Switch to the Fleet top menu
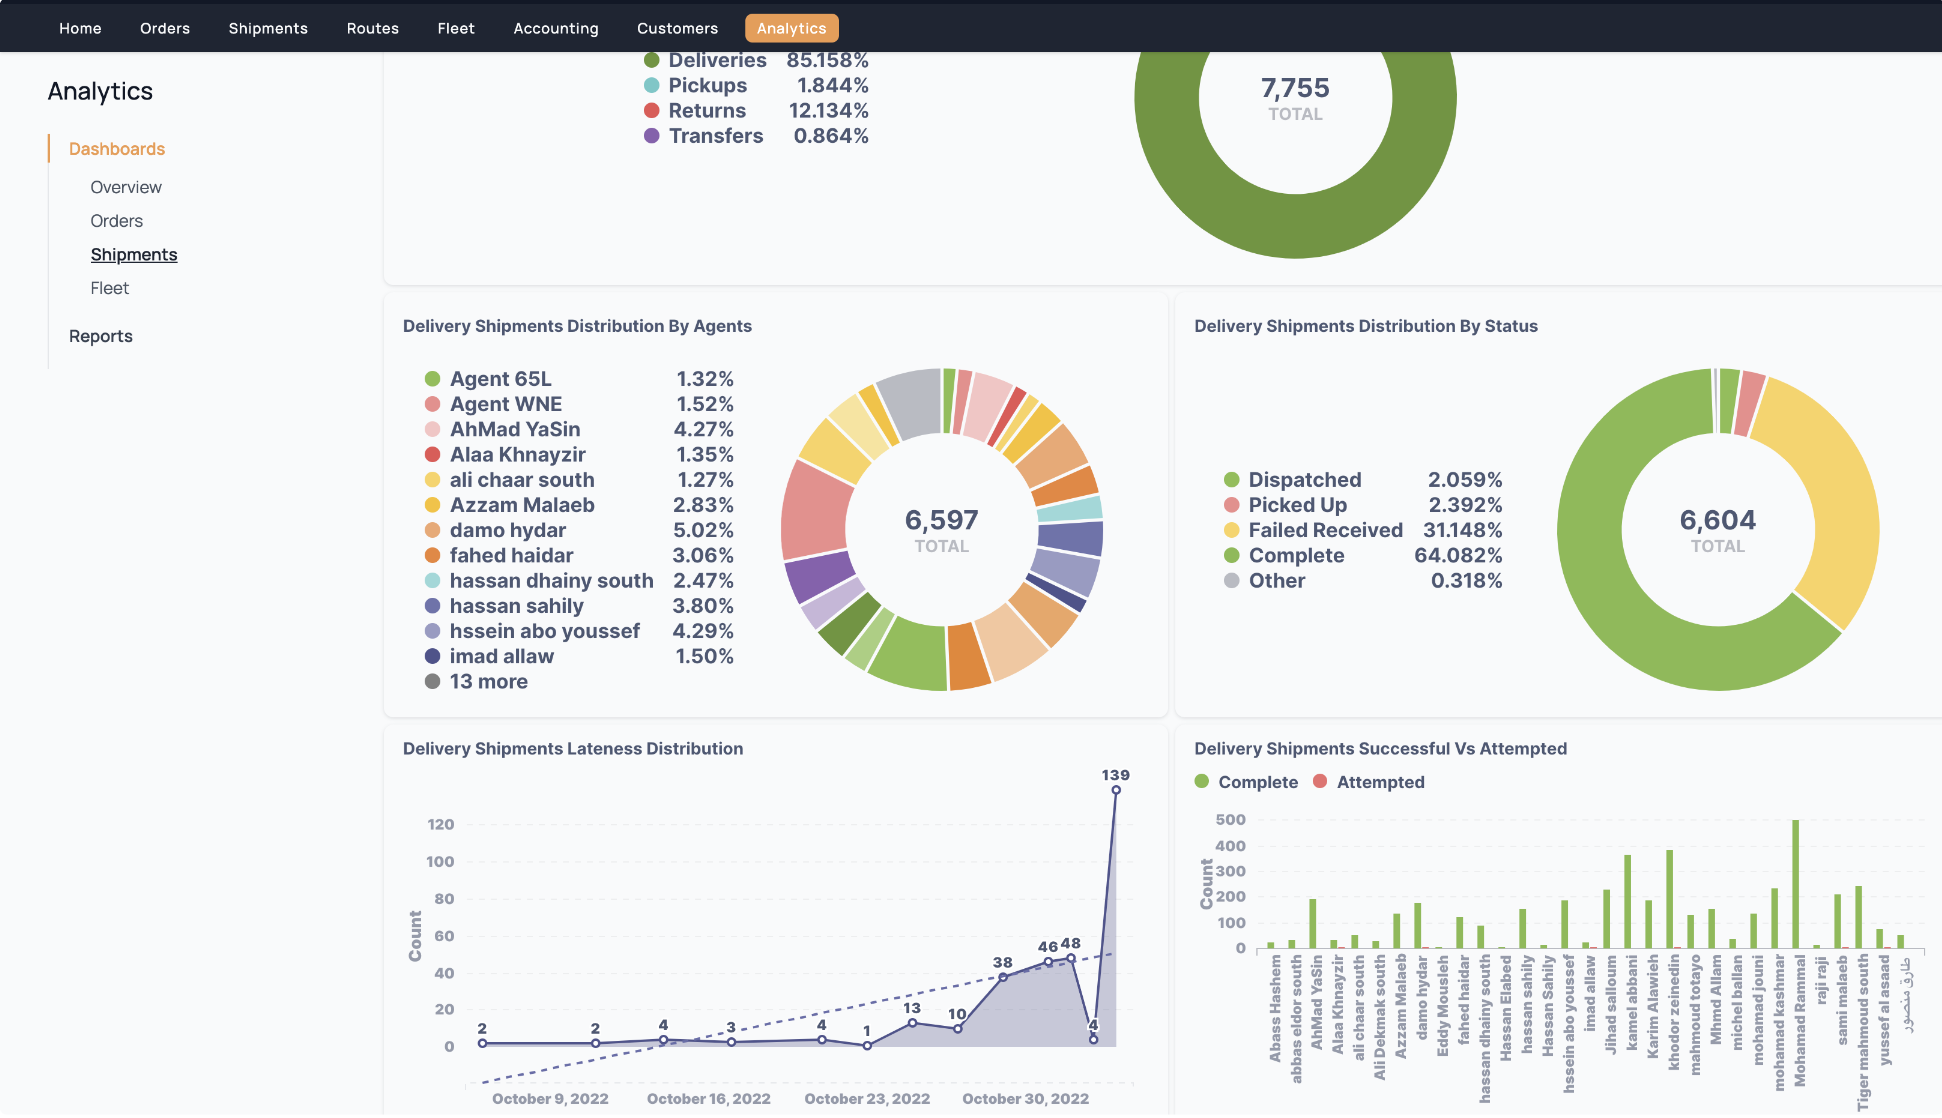The image size is (1942, 1118). (455, 28)
